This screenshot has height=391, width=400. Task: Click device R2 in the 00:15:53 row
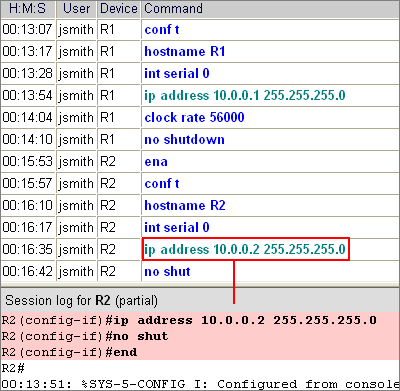coord(108,162)
